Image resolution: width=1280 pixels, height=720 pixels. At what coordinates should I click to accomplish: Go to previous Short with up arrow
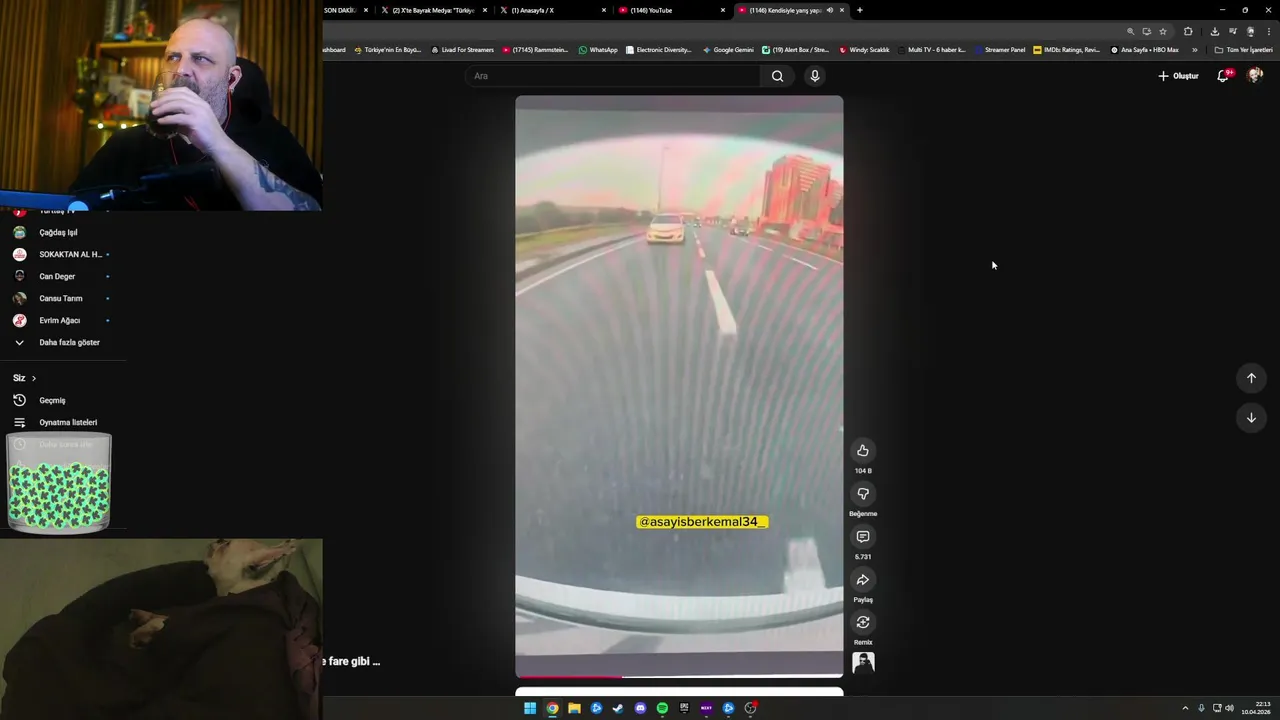click(1251, 378)
